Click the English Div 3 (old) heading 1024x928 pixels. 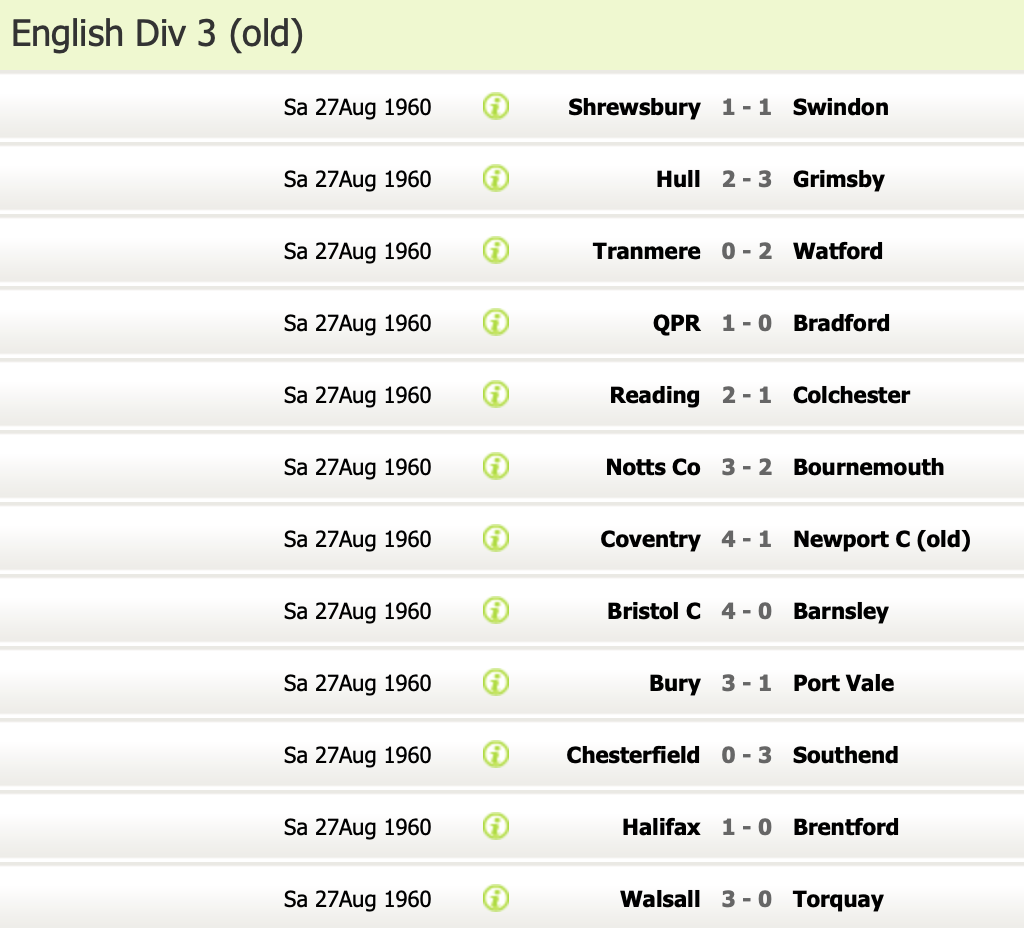[x=157, y=35]
